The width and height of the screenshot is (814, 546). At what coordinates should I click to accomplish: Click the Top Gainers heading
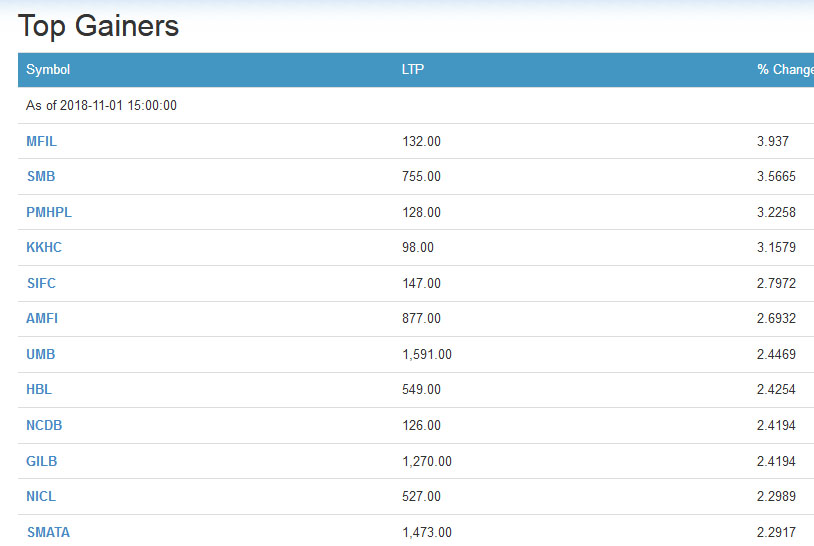point(99,26)
